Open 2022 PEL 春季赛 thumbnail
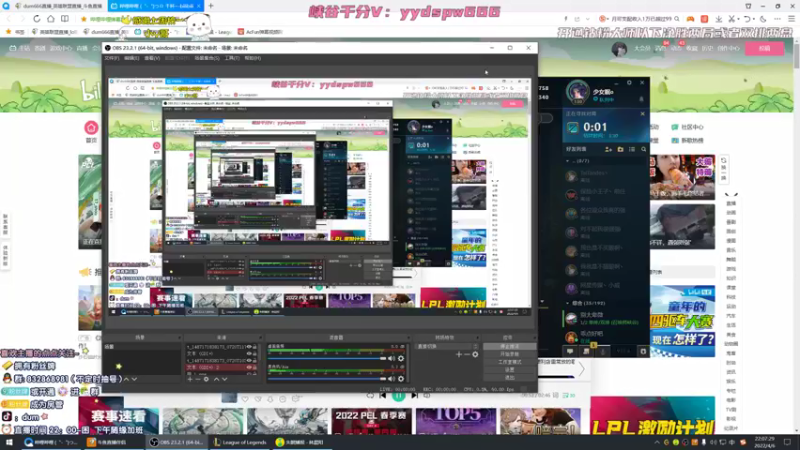This screenshot has width=800, height=450. 371,421
